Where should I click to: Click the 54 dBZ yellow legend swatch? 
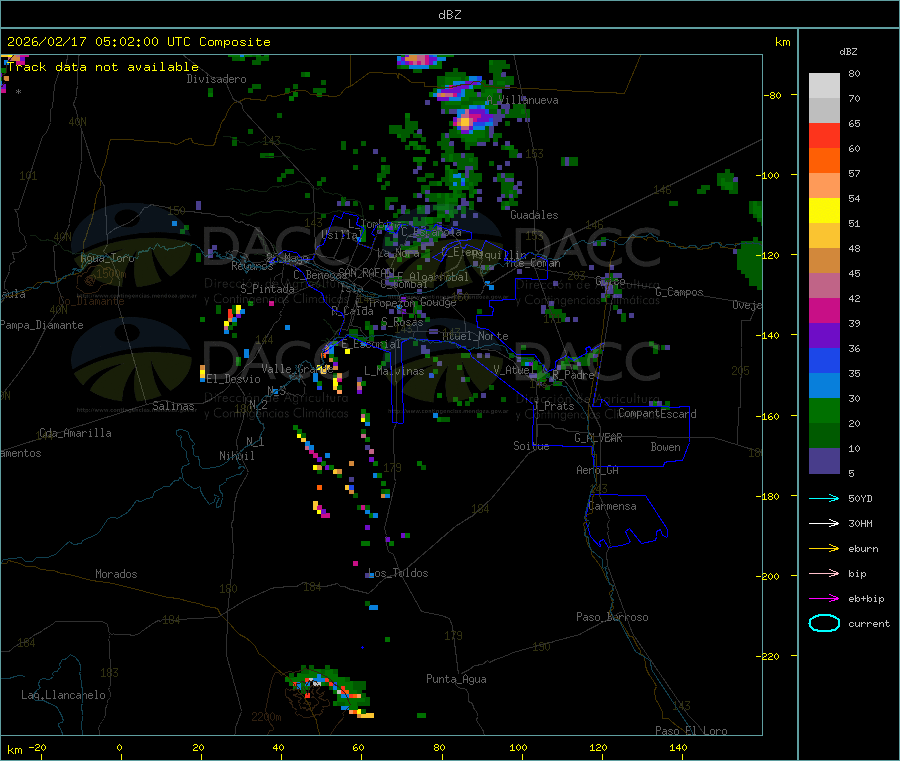pyautogui.click(x=824, y=211)
